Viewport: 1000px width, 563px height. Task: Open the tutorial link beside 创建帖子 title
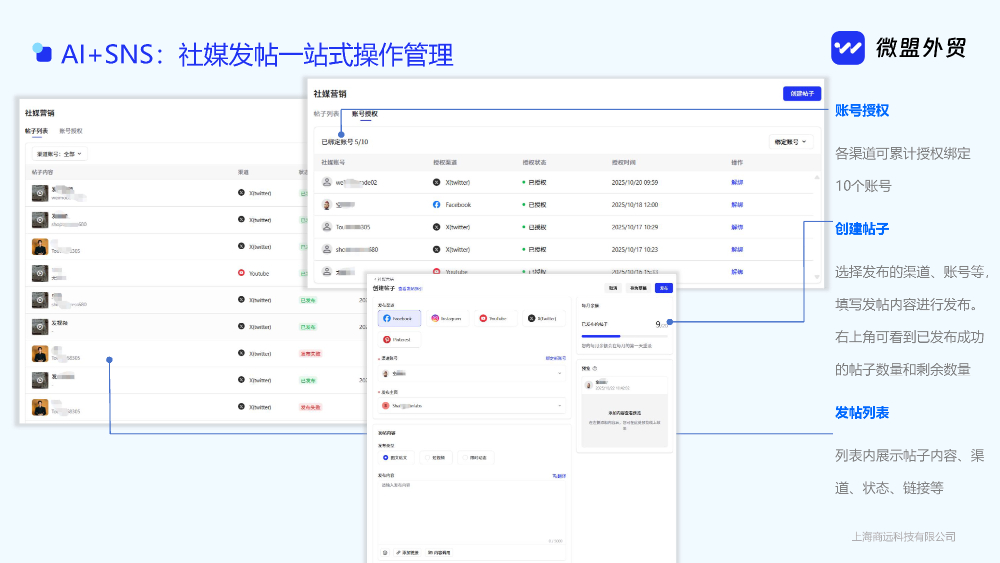[x=410, y=289]
